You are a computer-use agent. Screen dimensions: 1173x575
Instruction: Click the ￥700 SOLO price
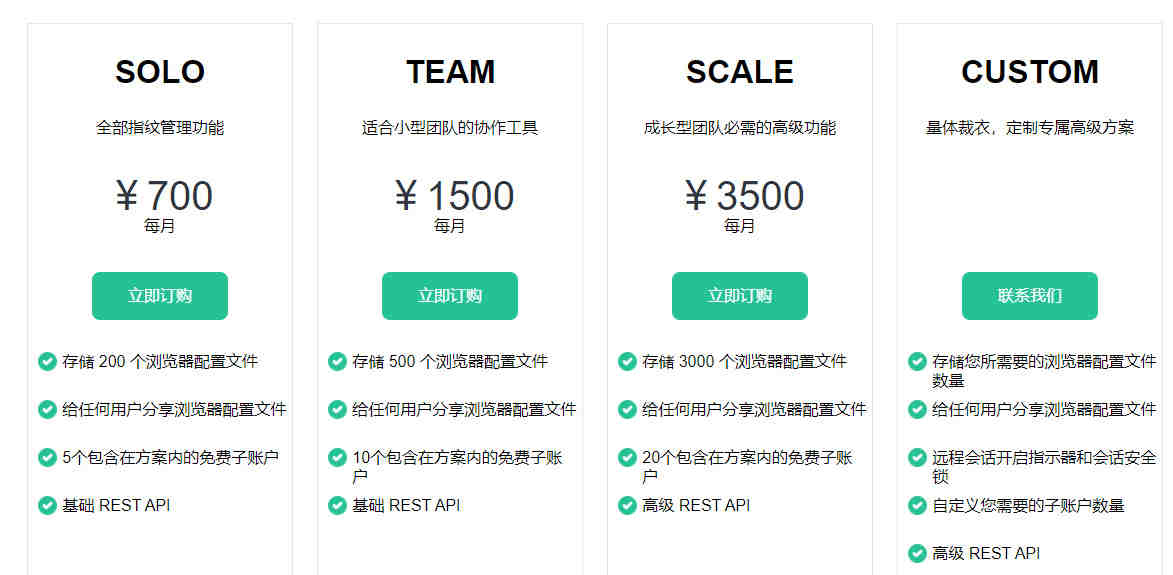tap(164, 196)
